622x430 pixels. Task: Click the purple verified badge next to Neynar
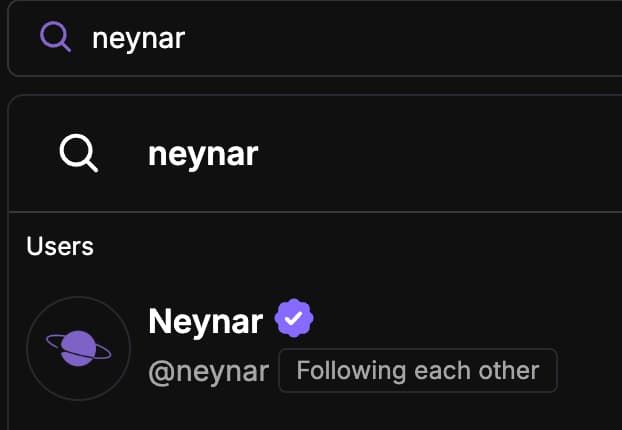click(294, 320)
